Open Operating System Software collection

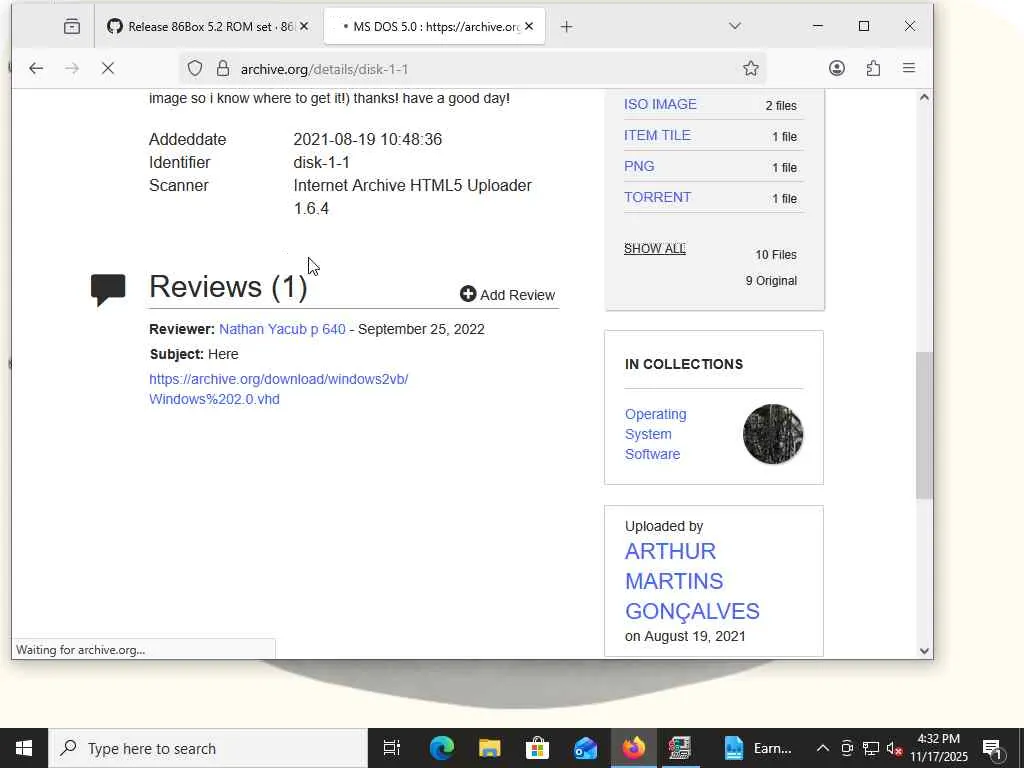[x=655, y=434]
